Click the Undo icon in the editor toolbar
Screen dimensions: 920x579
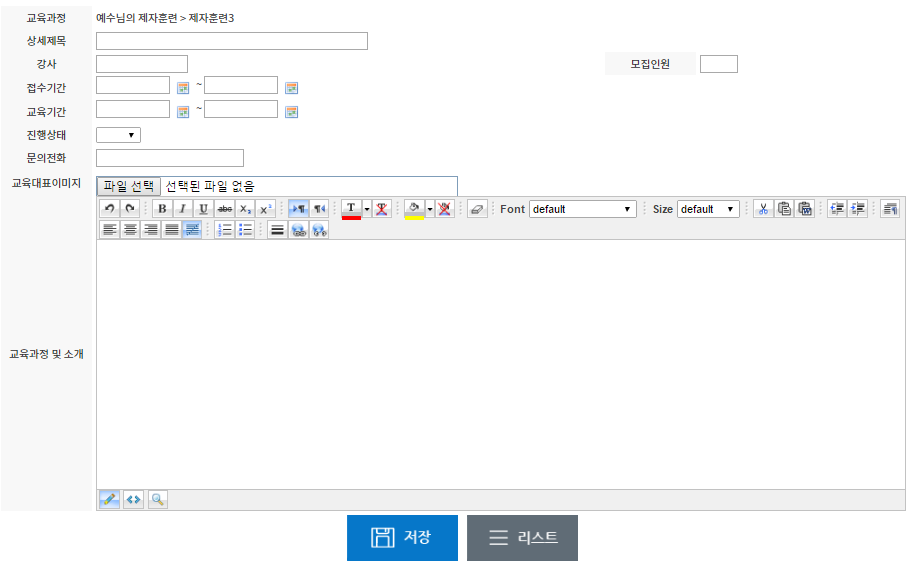[x=109, y=209]
